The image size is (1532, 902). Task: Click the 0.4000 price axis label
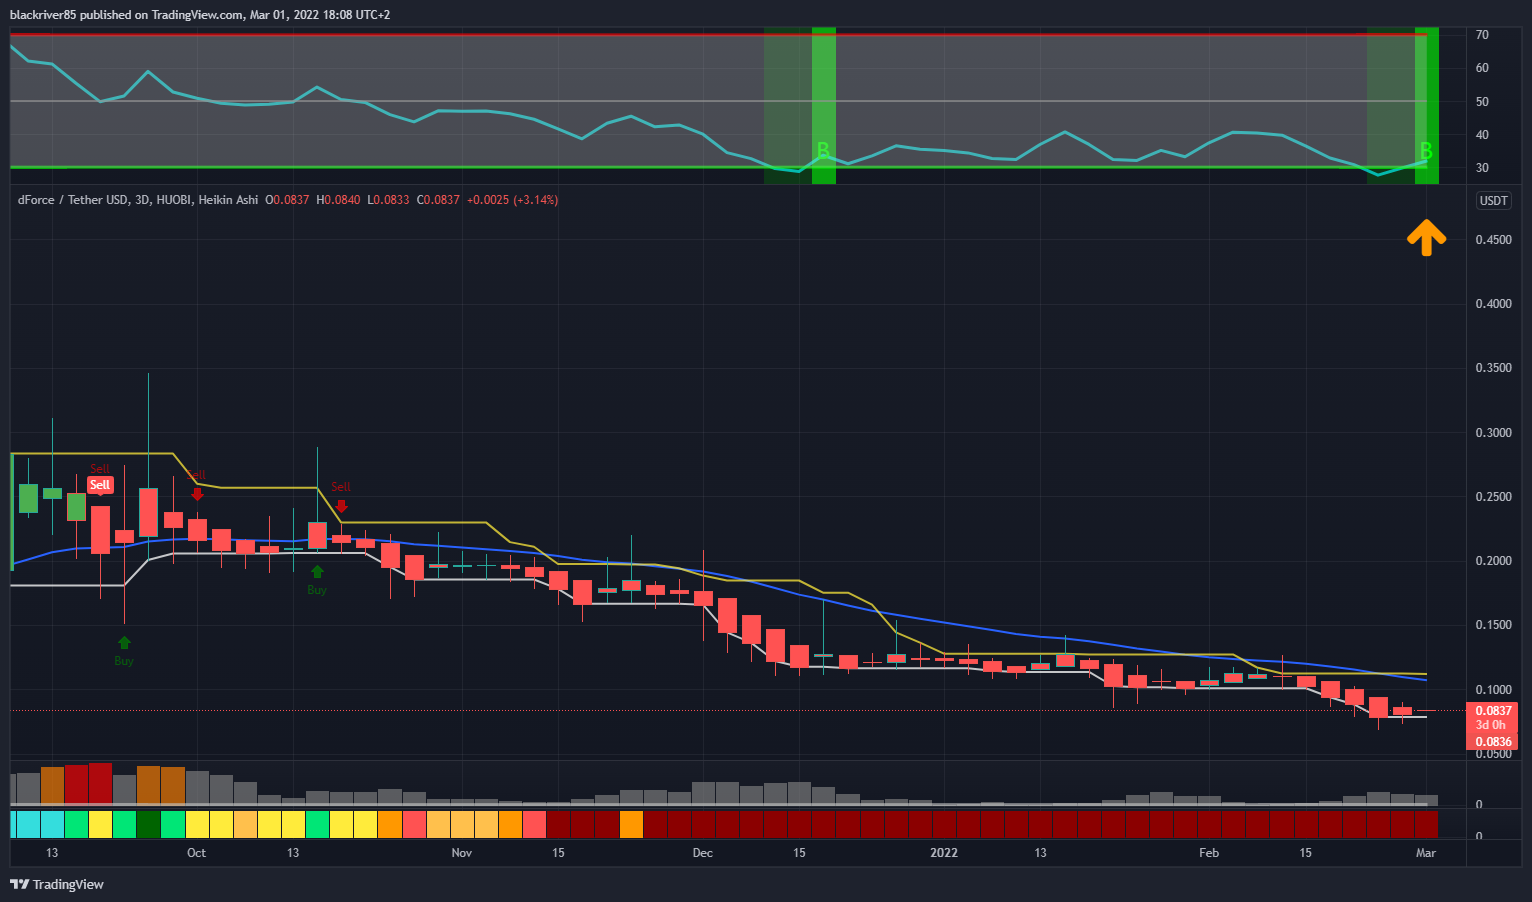click(x=1494, y=304)
